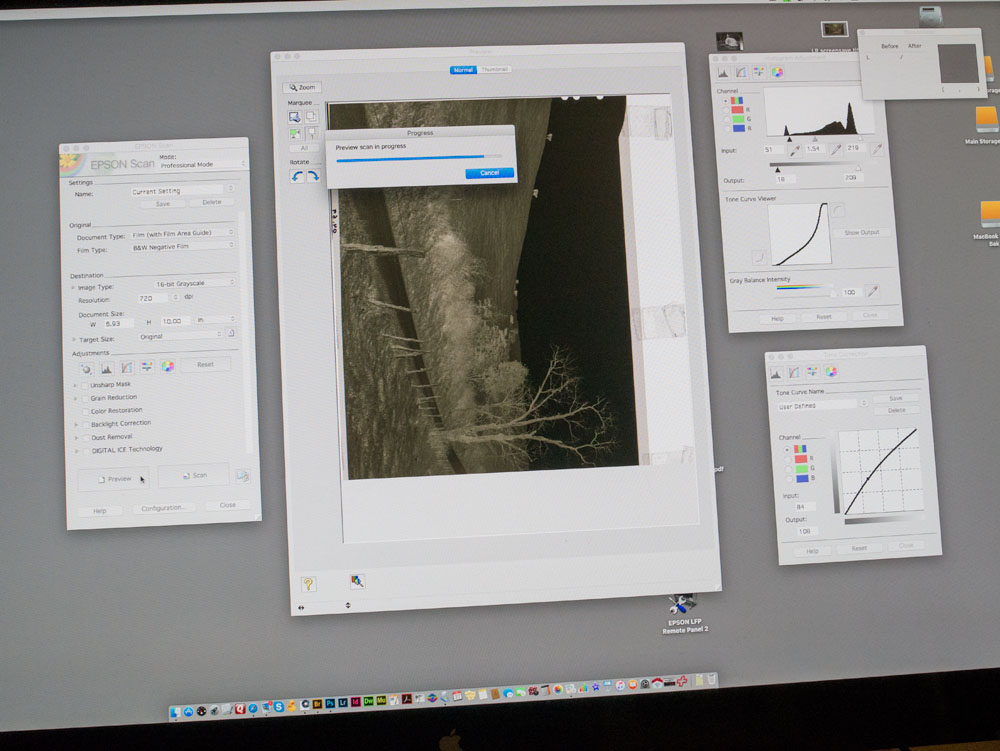Pick highlight eyedropper in Histogram Adjustment
Screen dimensions: 1000x751
877,149
